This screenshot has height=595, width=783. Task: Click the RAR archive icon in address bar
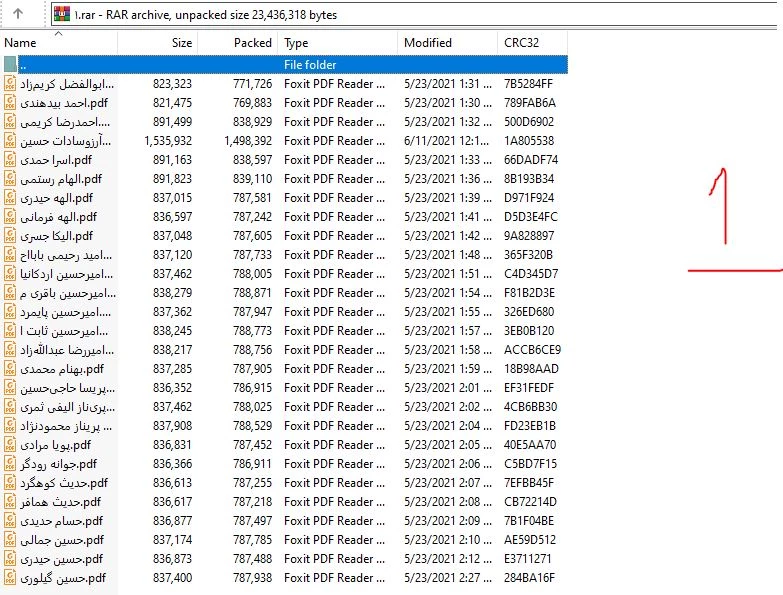pos(62,15)
